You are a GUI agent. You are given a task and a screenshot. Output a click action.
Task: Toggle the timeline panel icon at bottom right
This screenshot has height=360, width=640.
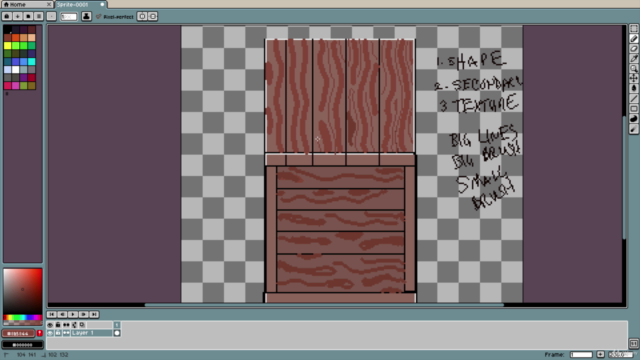pos(633,343)
